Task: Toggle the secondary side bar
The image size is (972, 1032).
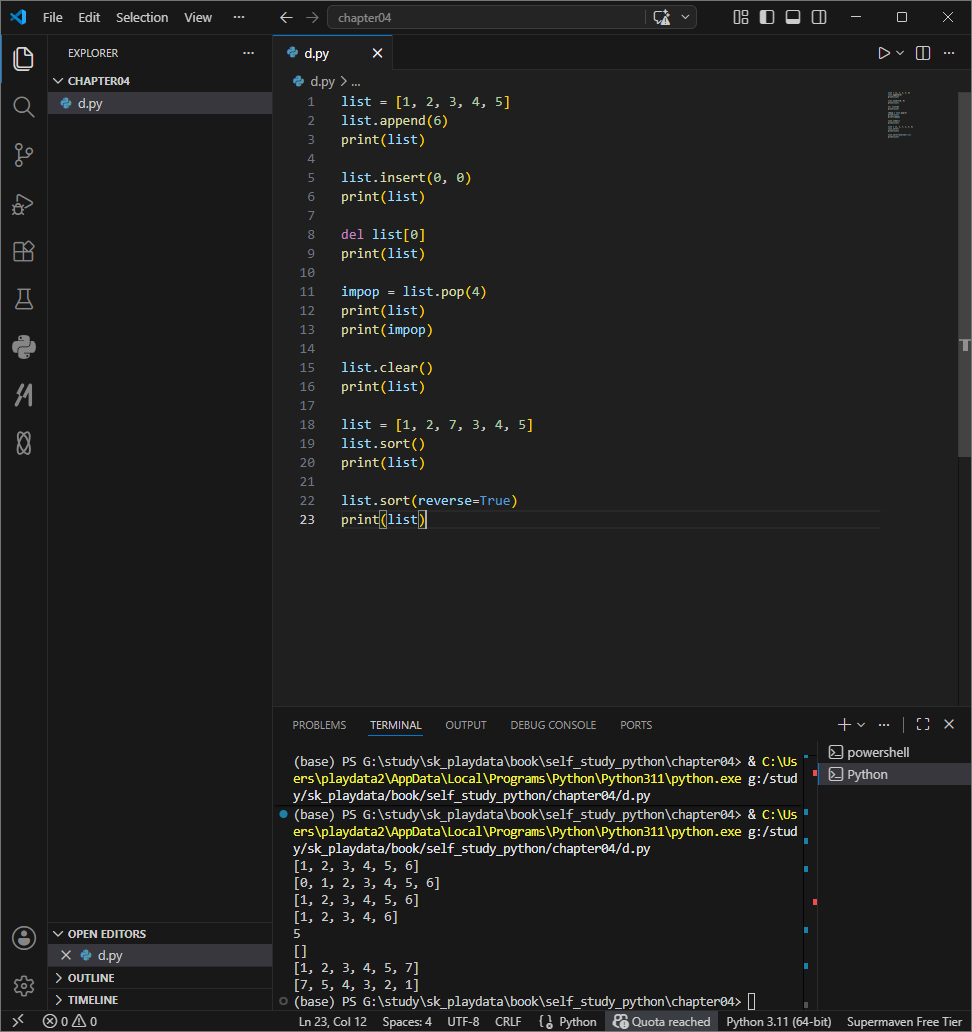Action: coord(819,18)
